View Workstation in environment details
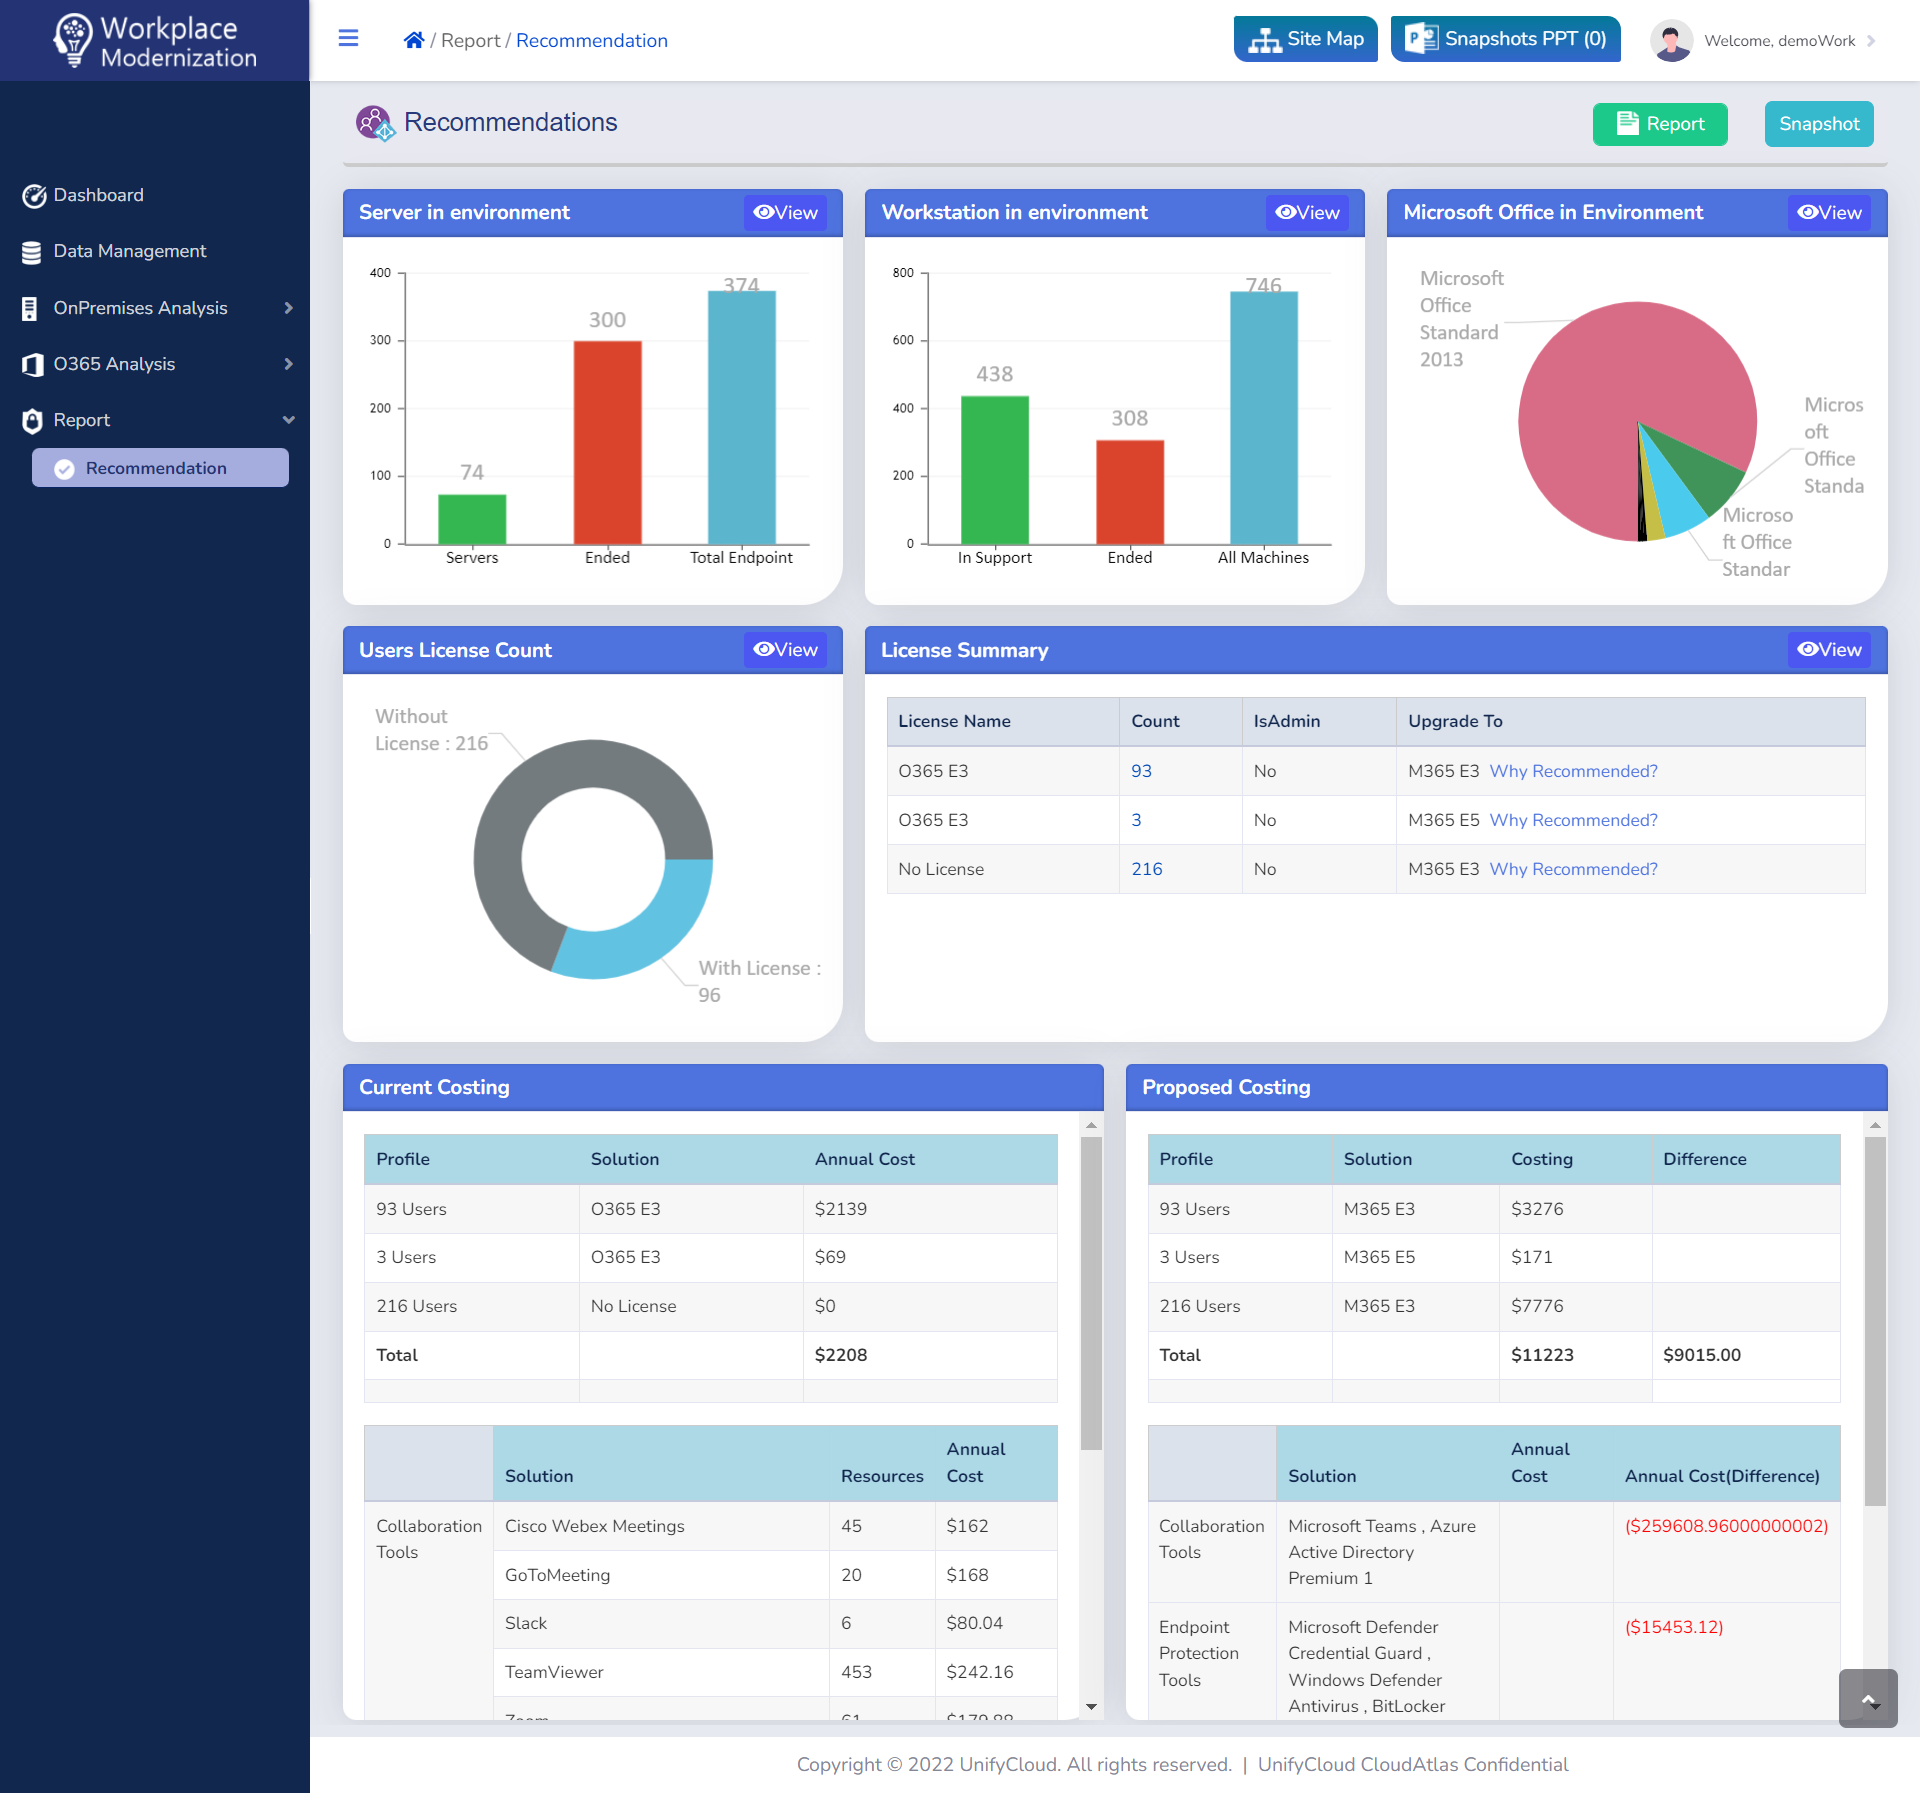Image resolution: width=1920 pixels, height=1793 pixels. (1307, 212)
